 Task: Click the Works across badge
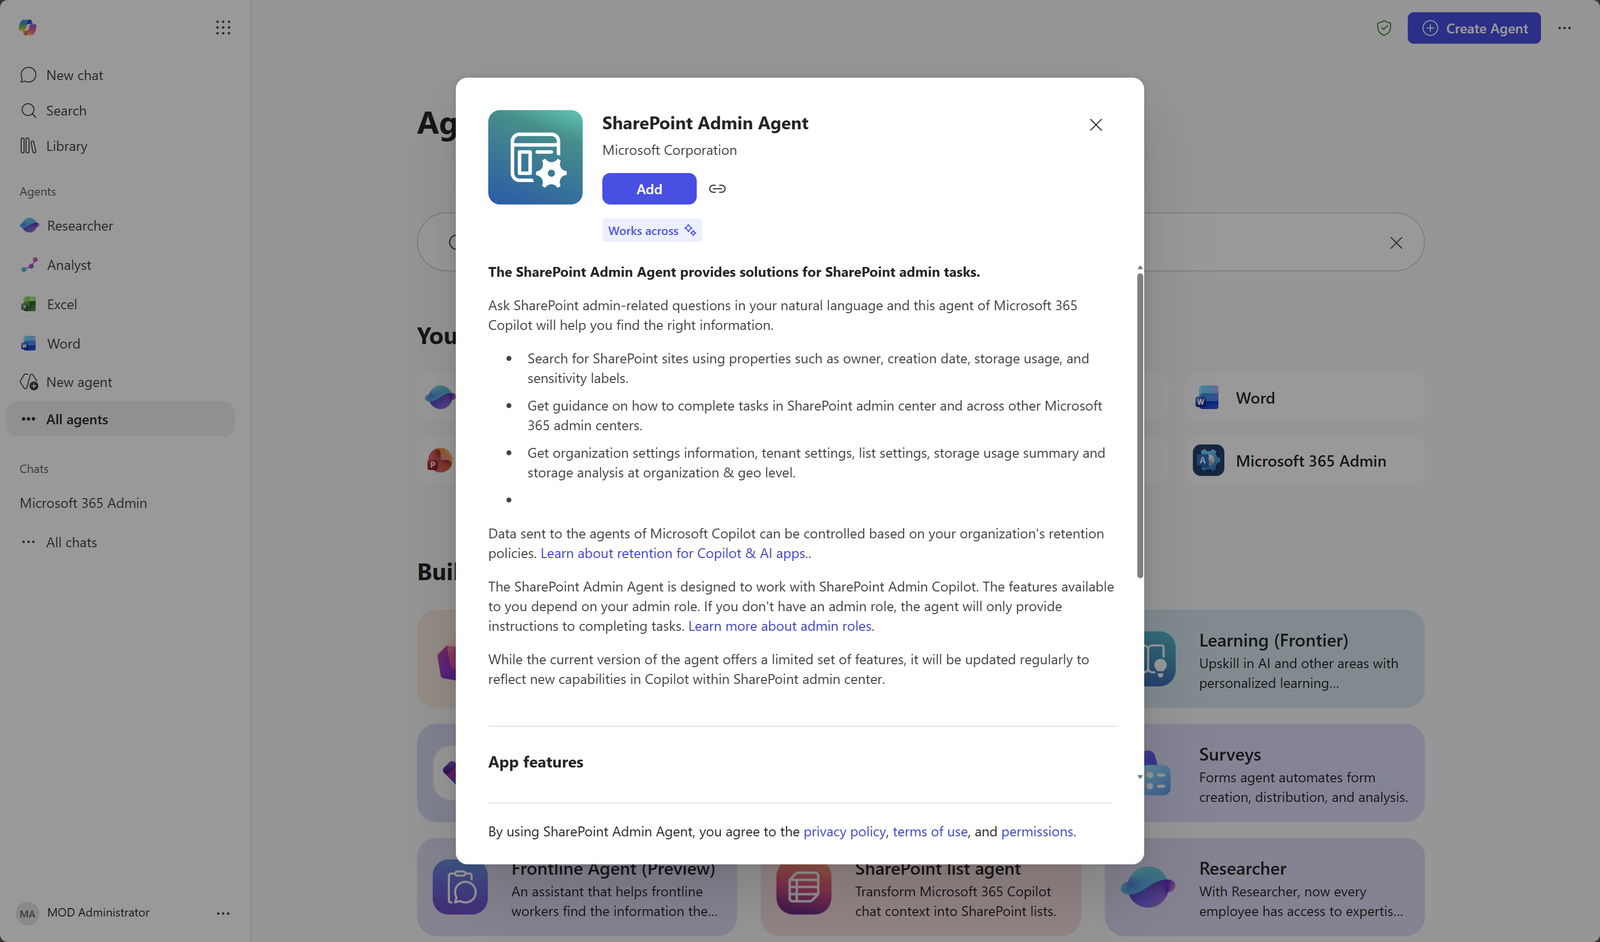pos(652,231)
